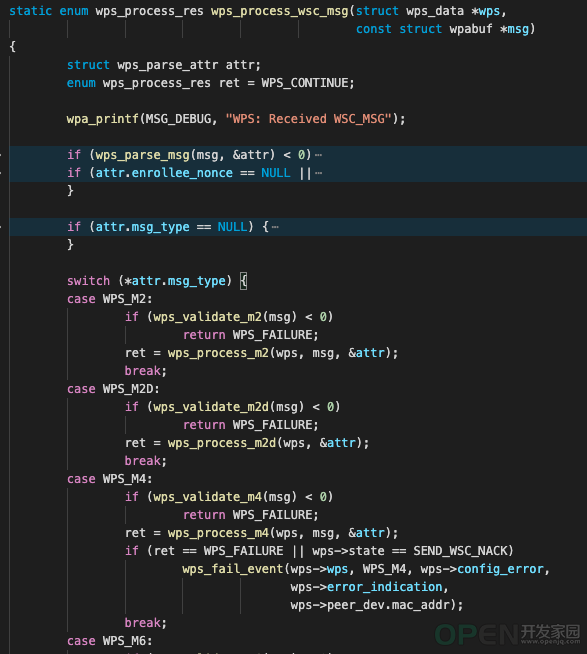The width and height of the screenshot is (587, 654).
Task: Click the wps_process_wsc_msg function name
Action: tap(280, 11)
